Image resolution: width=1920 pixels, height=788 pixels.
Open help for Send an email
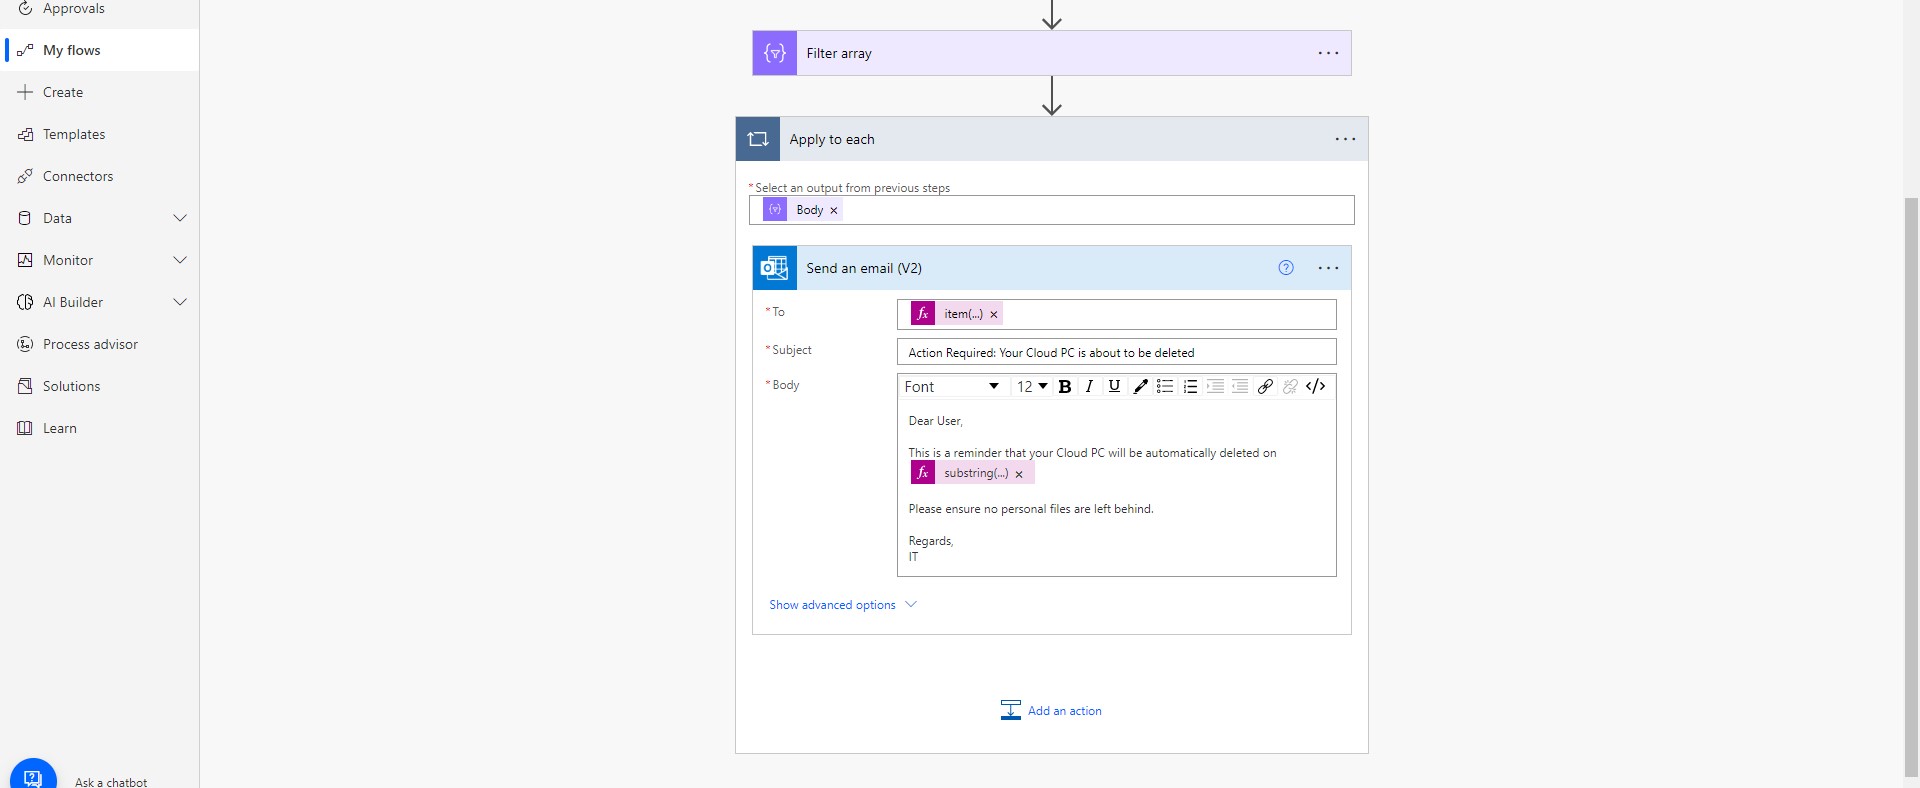point(1286,268)
